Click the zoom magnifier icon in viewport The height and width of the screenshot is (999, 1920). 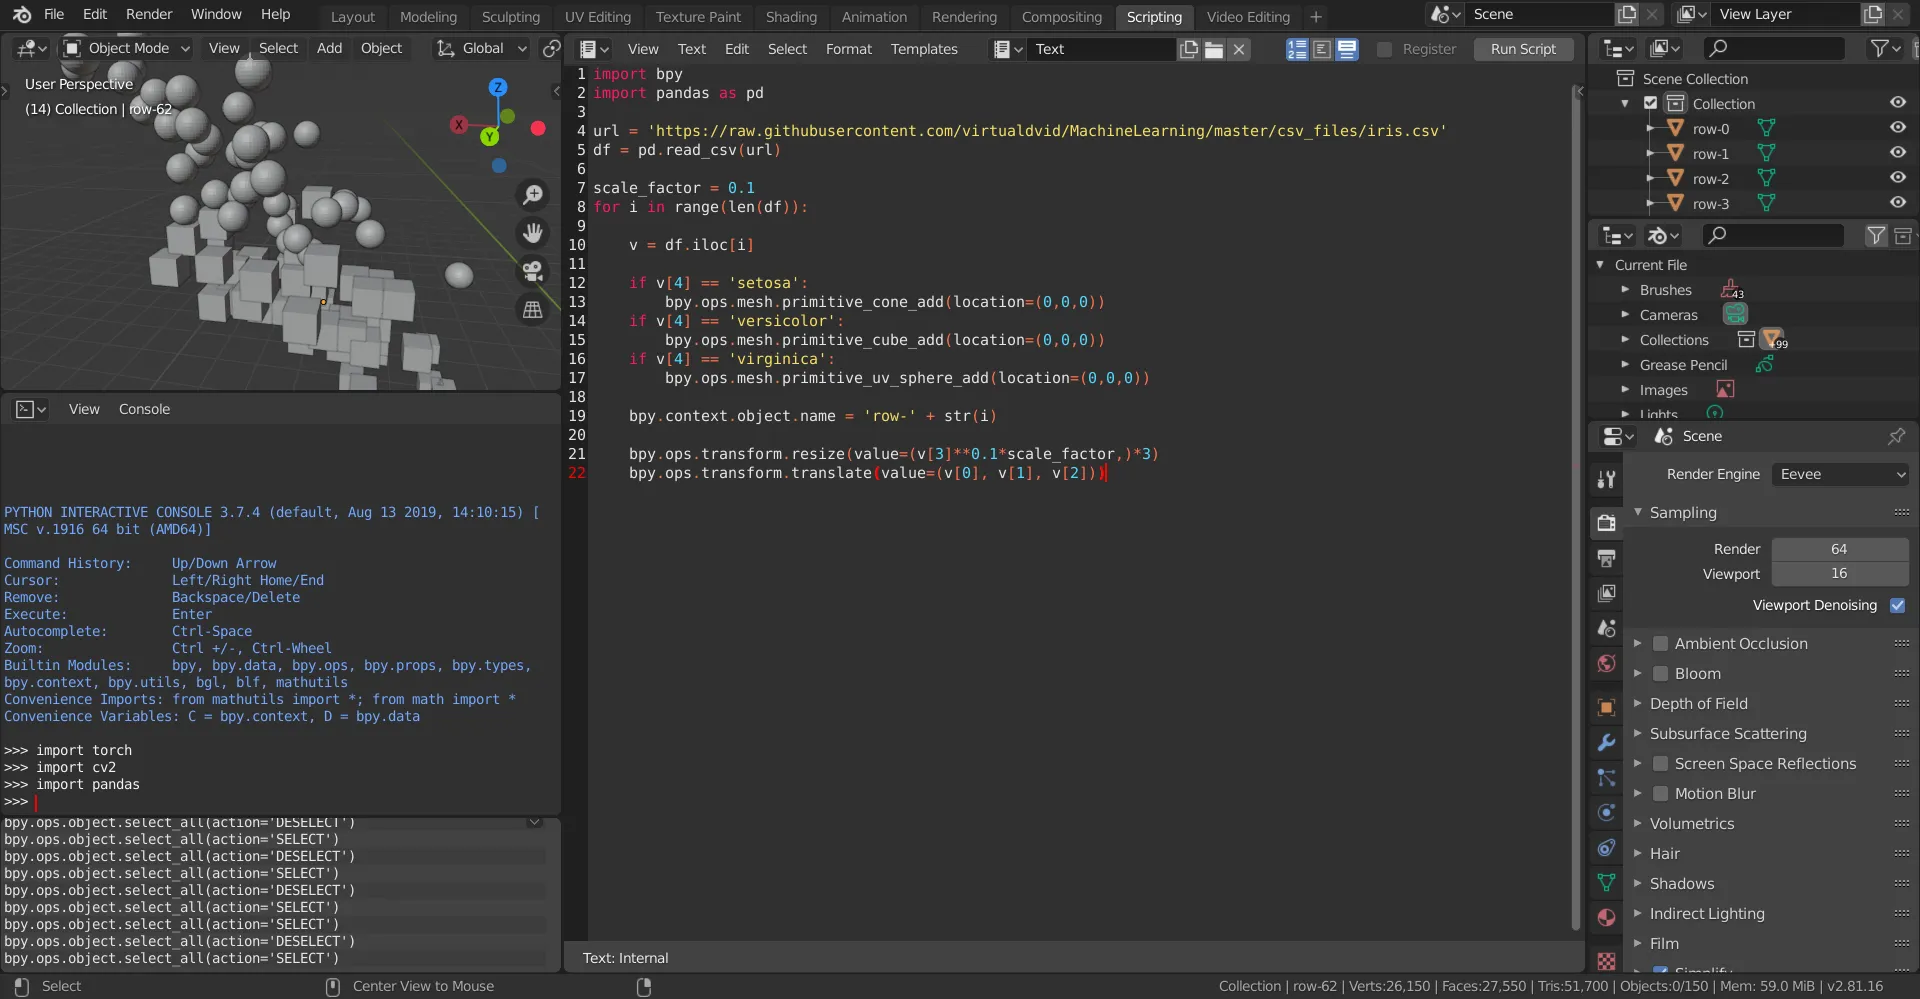[533, 195]
